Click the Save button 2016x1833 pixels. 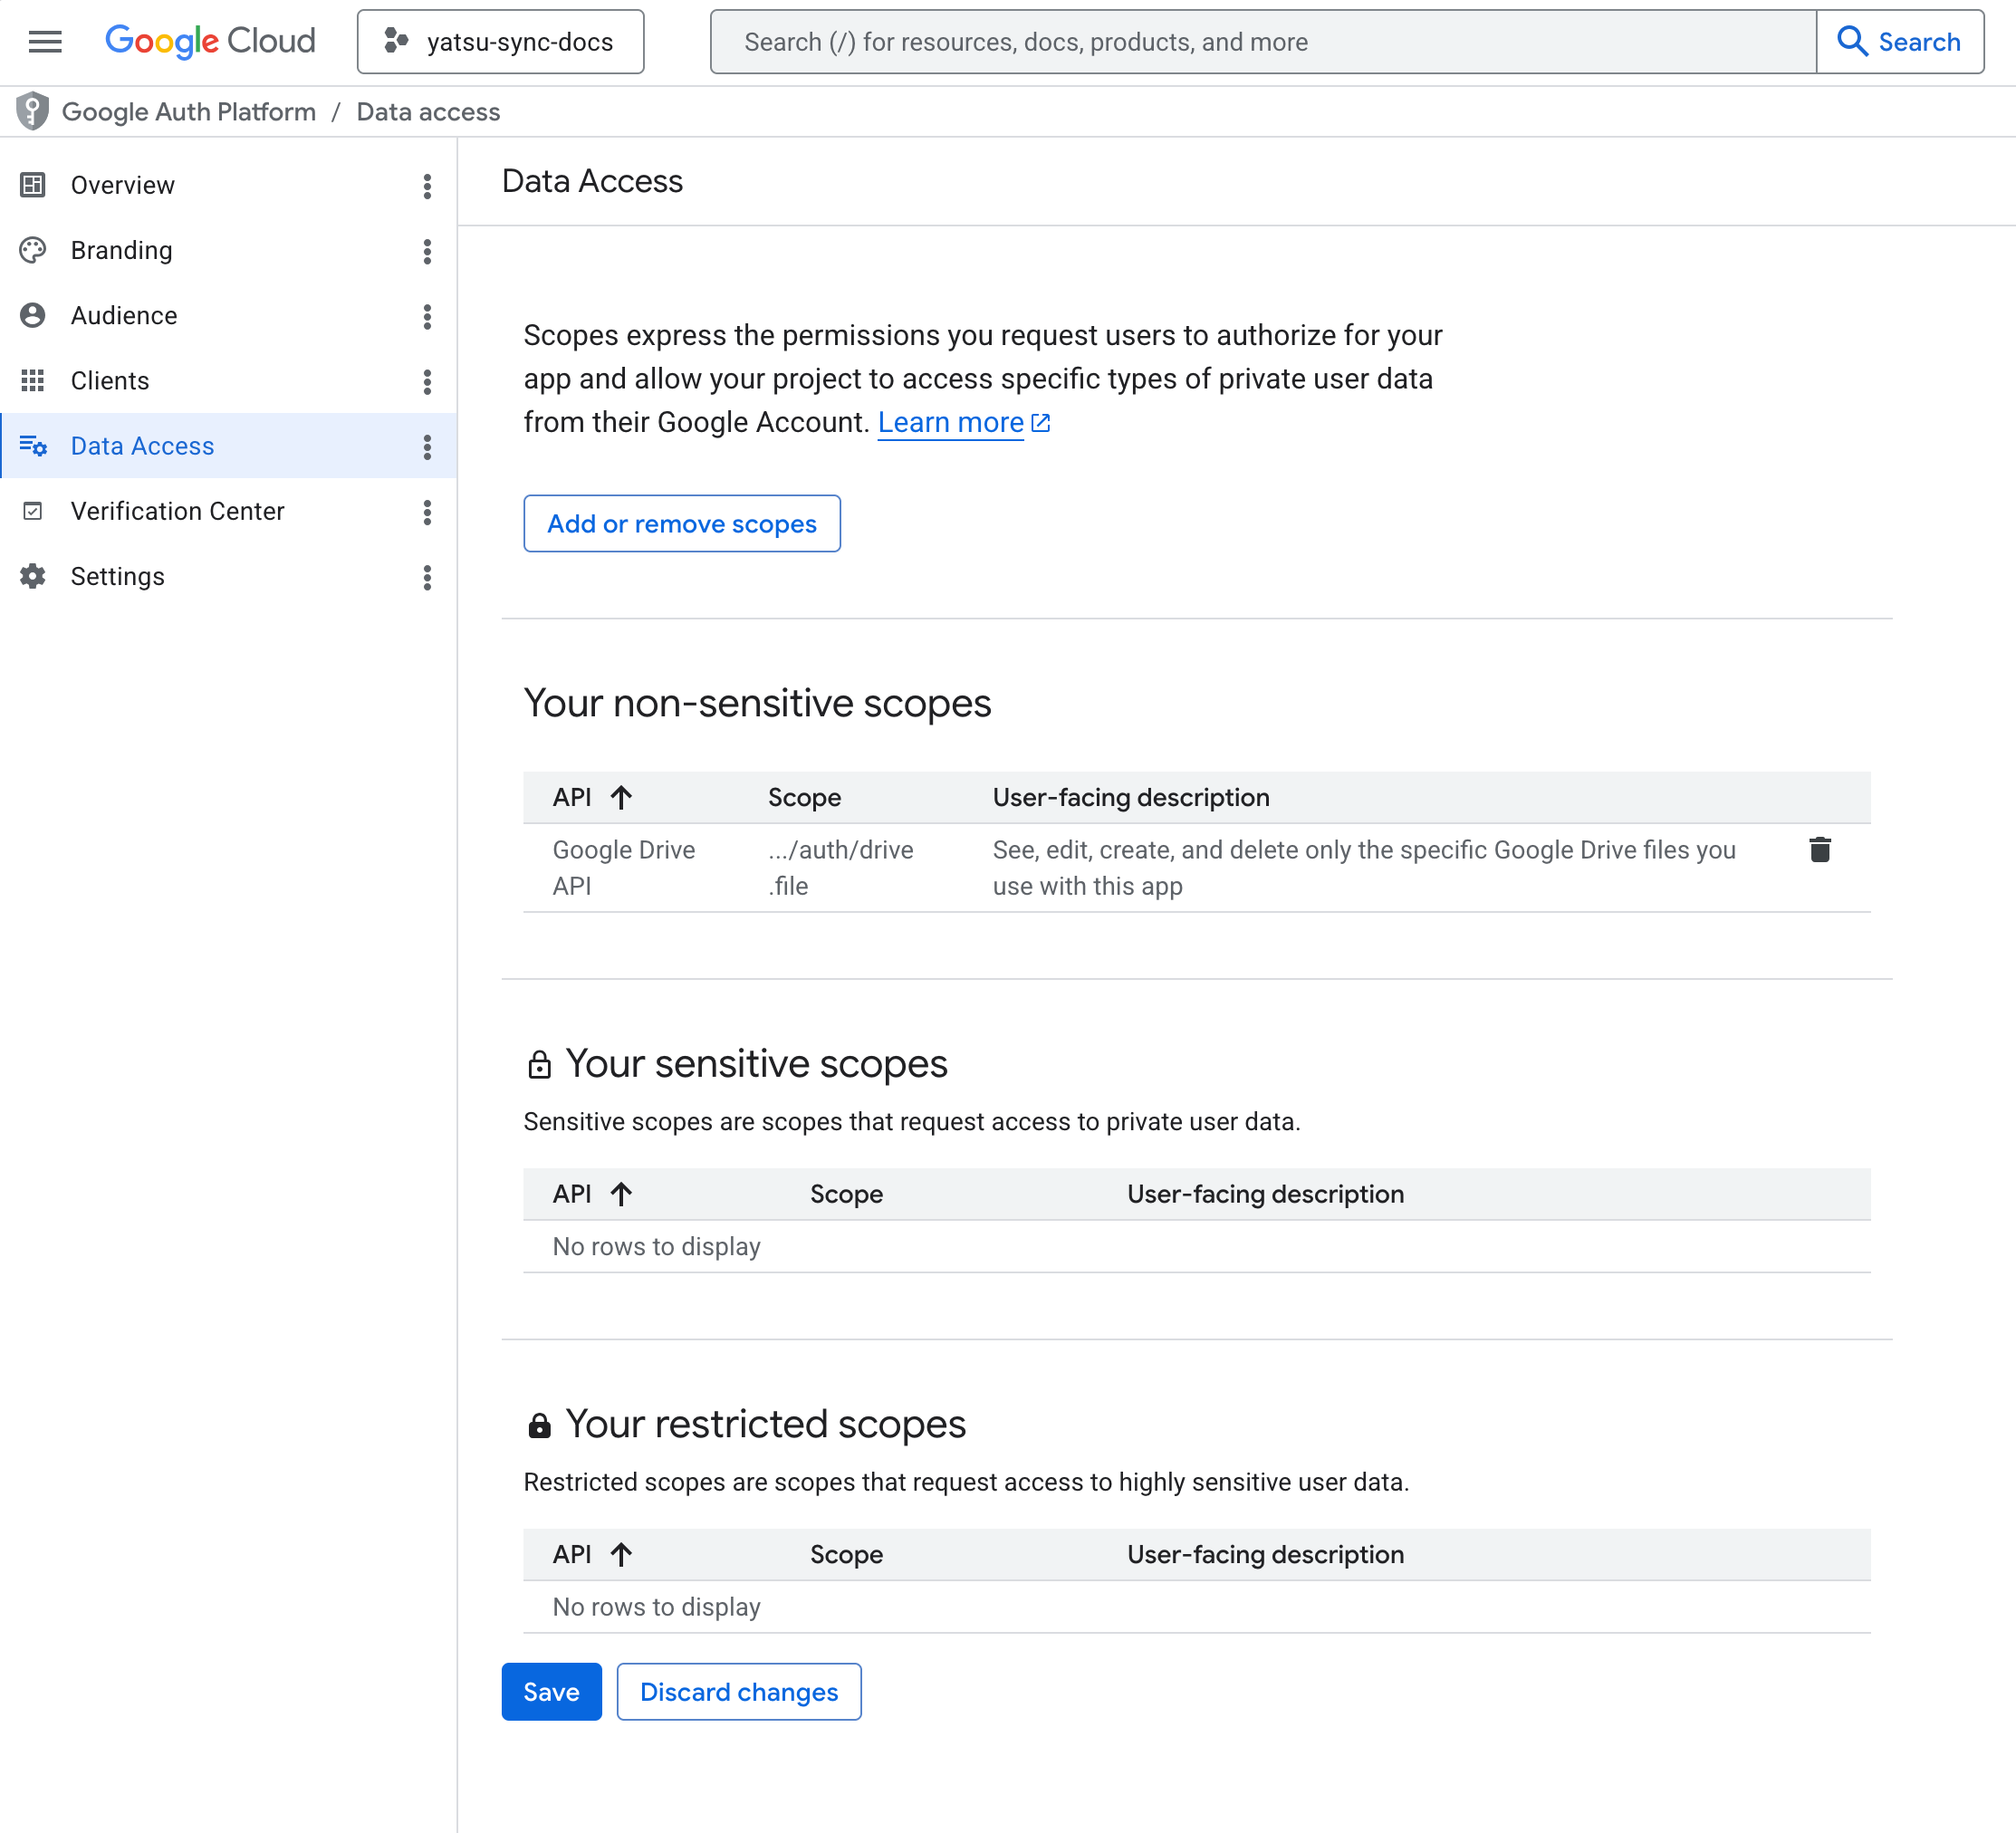click(x=551, y=1691)
